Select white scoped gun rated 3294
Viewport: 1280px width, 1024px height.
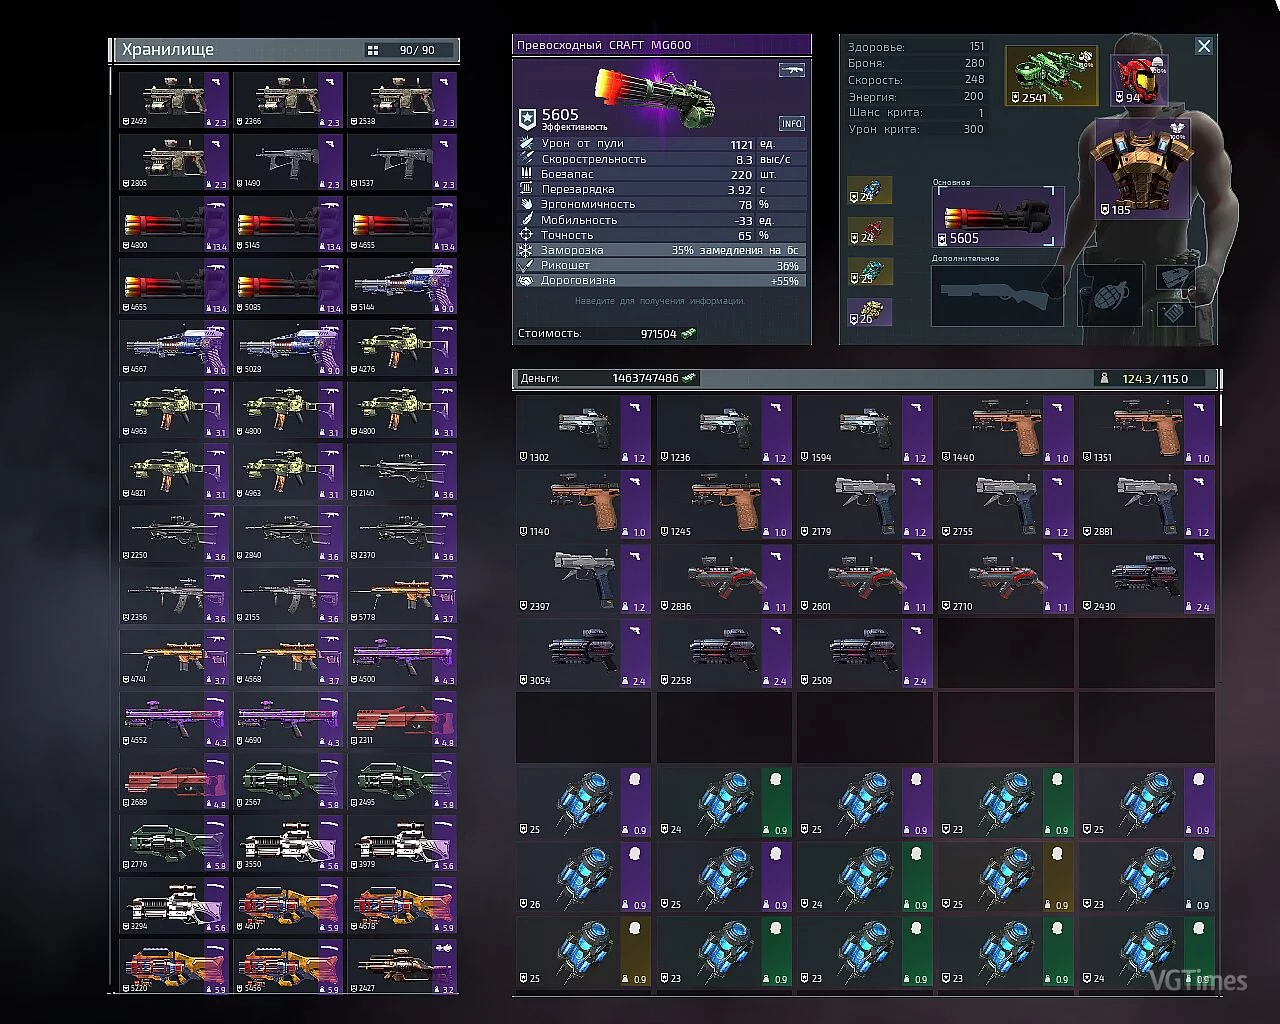(x=174, y=906)
